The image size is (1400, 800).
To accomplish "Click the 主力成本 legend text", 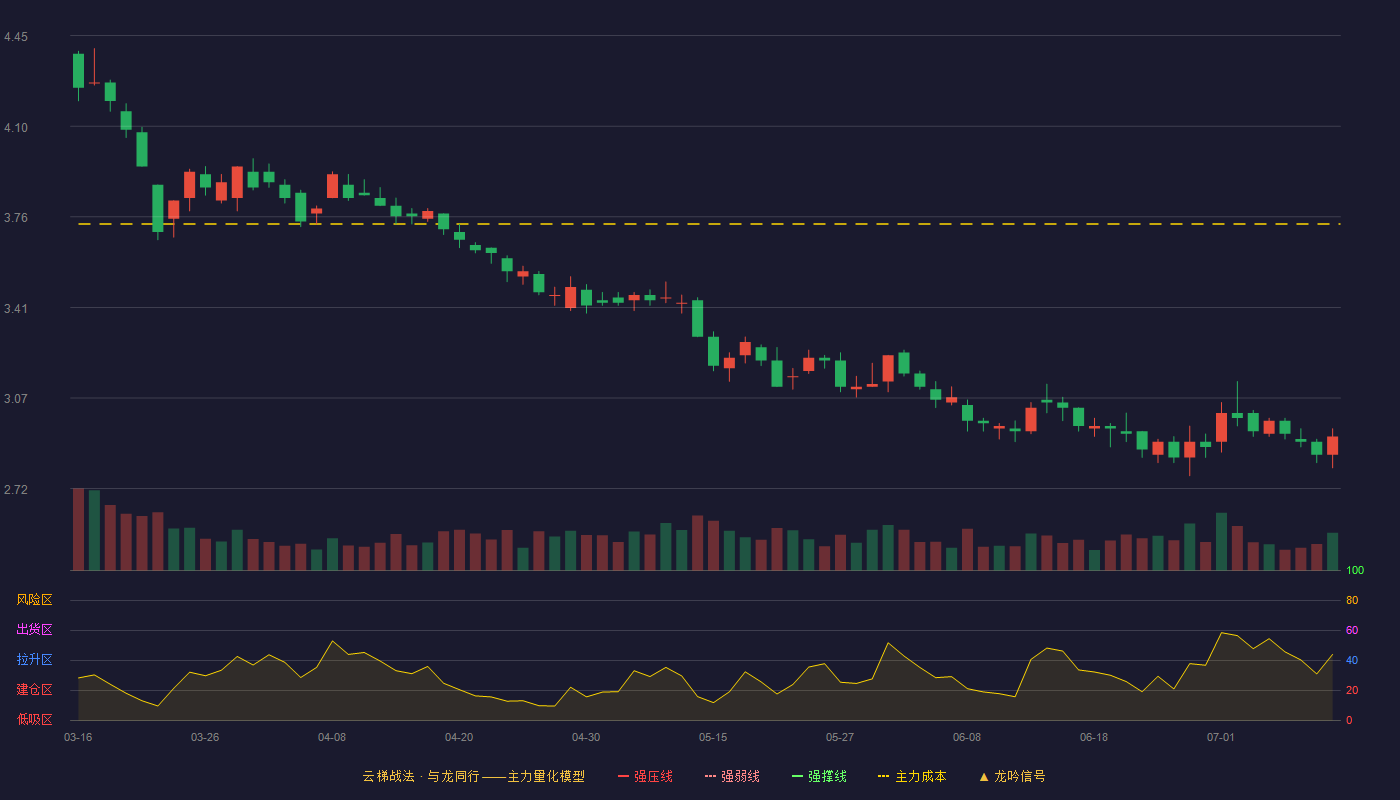I will pyautogui.click(x=921, y=776).
